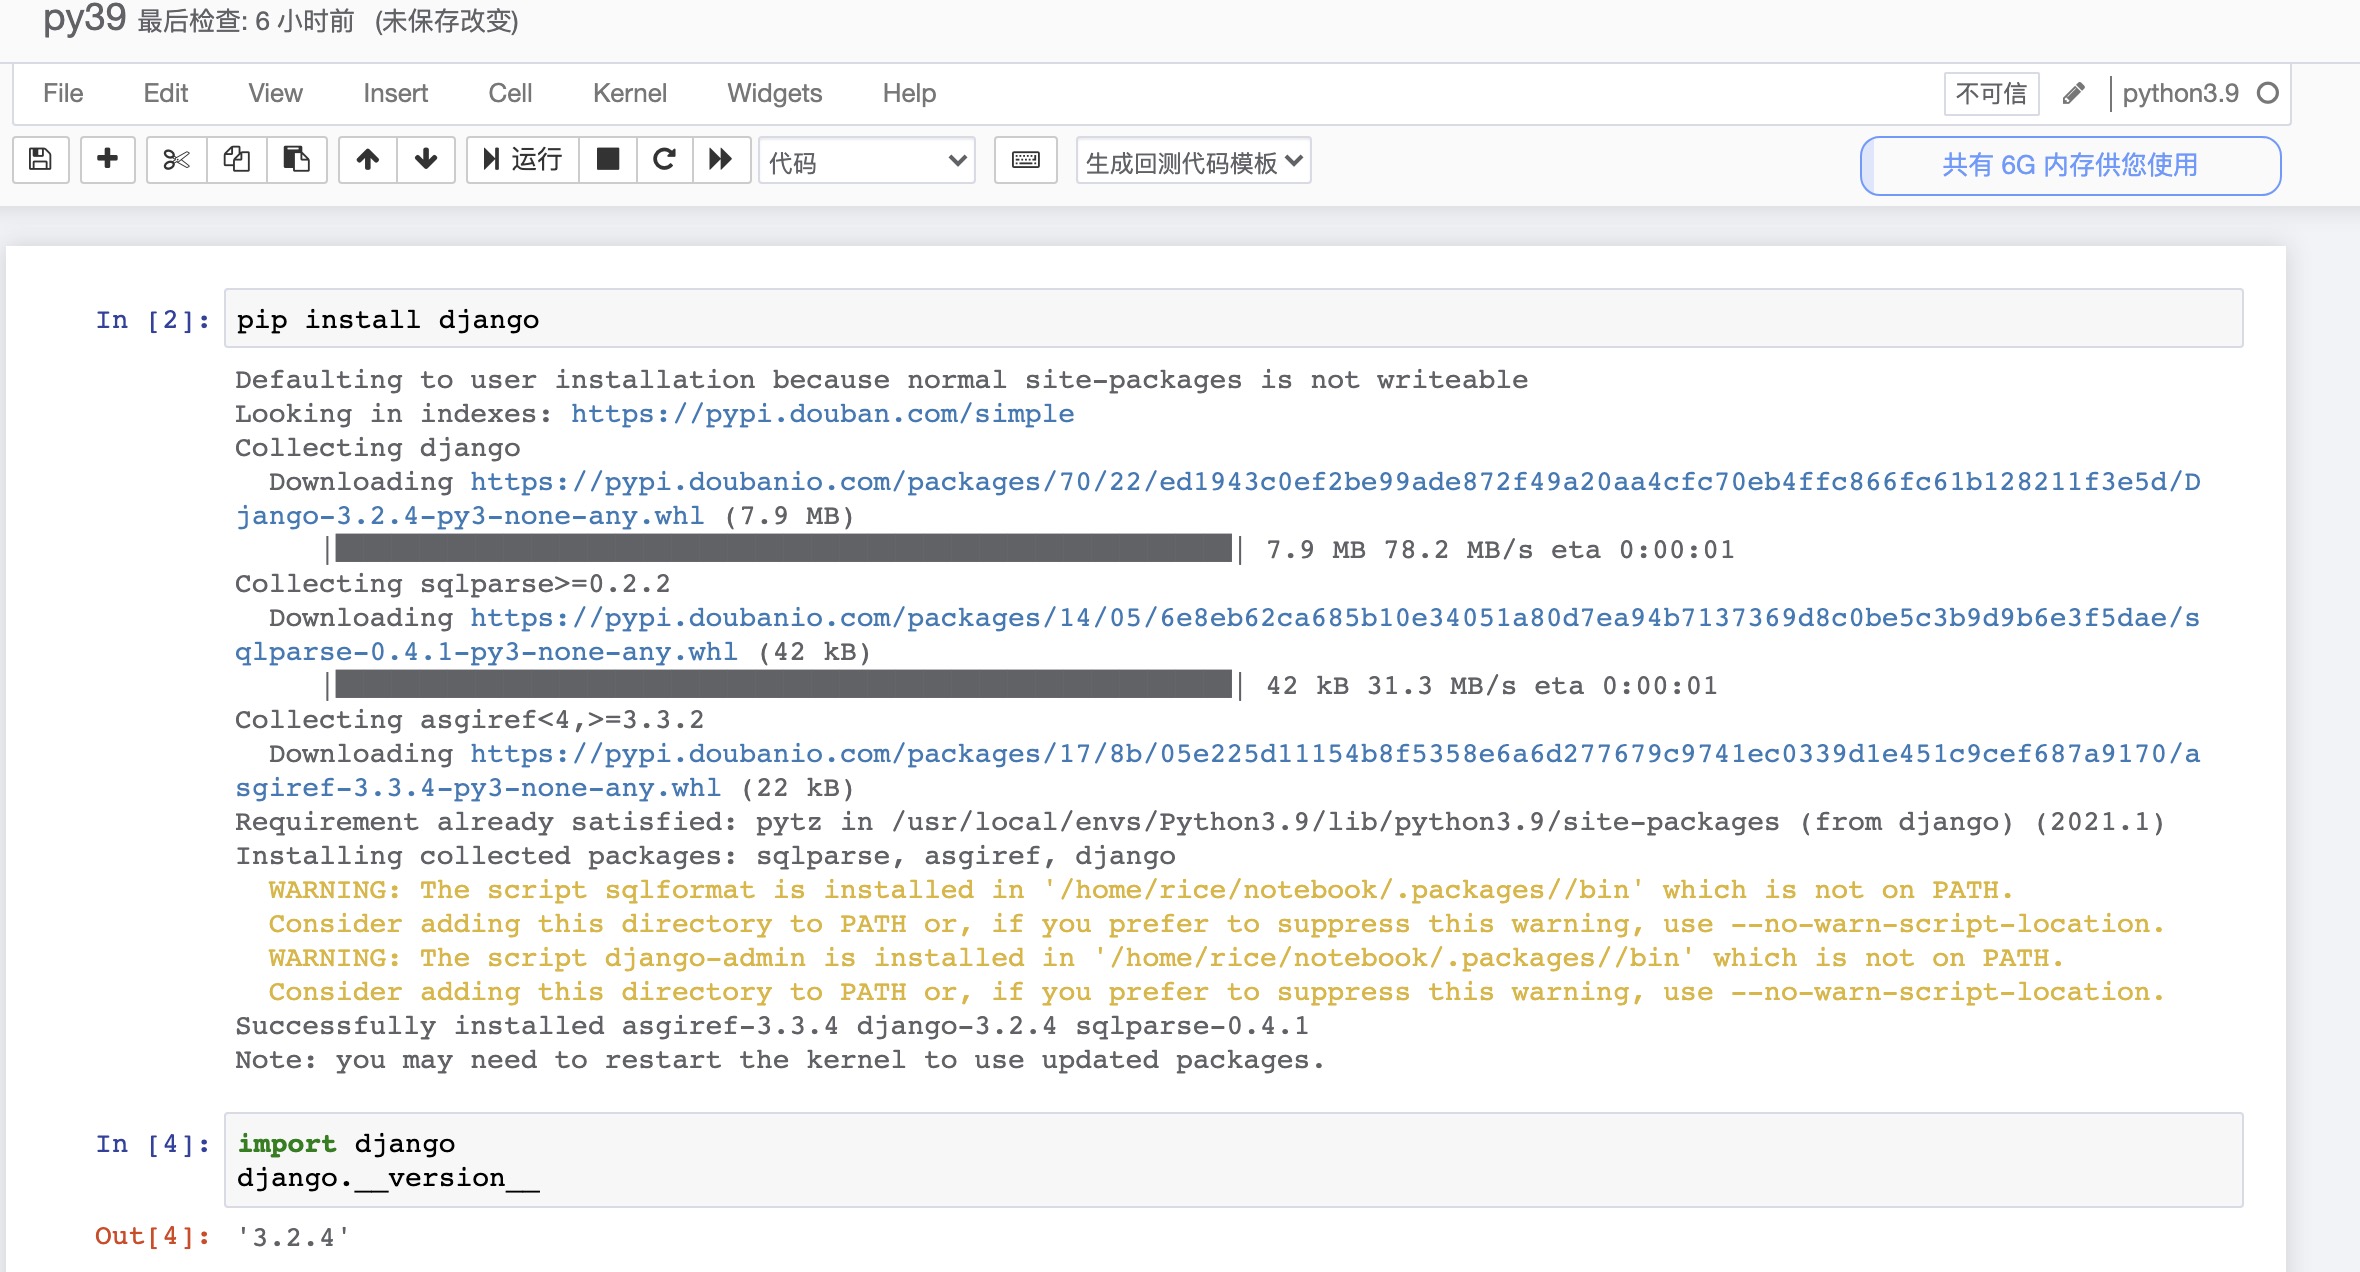Restart the kernel with the circular arrow icon
This screenshot has width=2360, height=1272.
(665, 160)
